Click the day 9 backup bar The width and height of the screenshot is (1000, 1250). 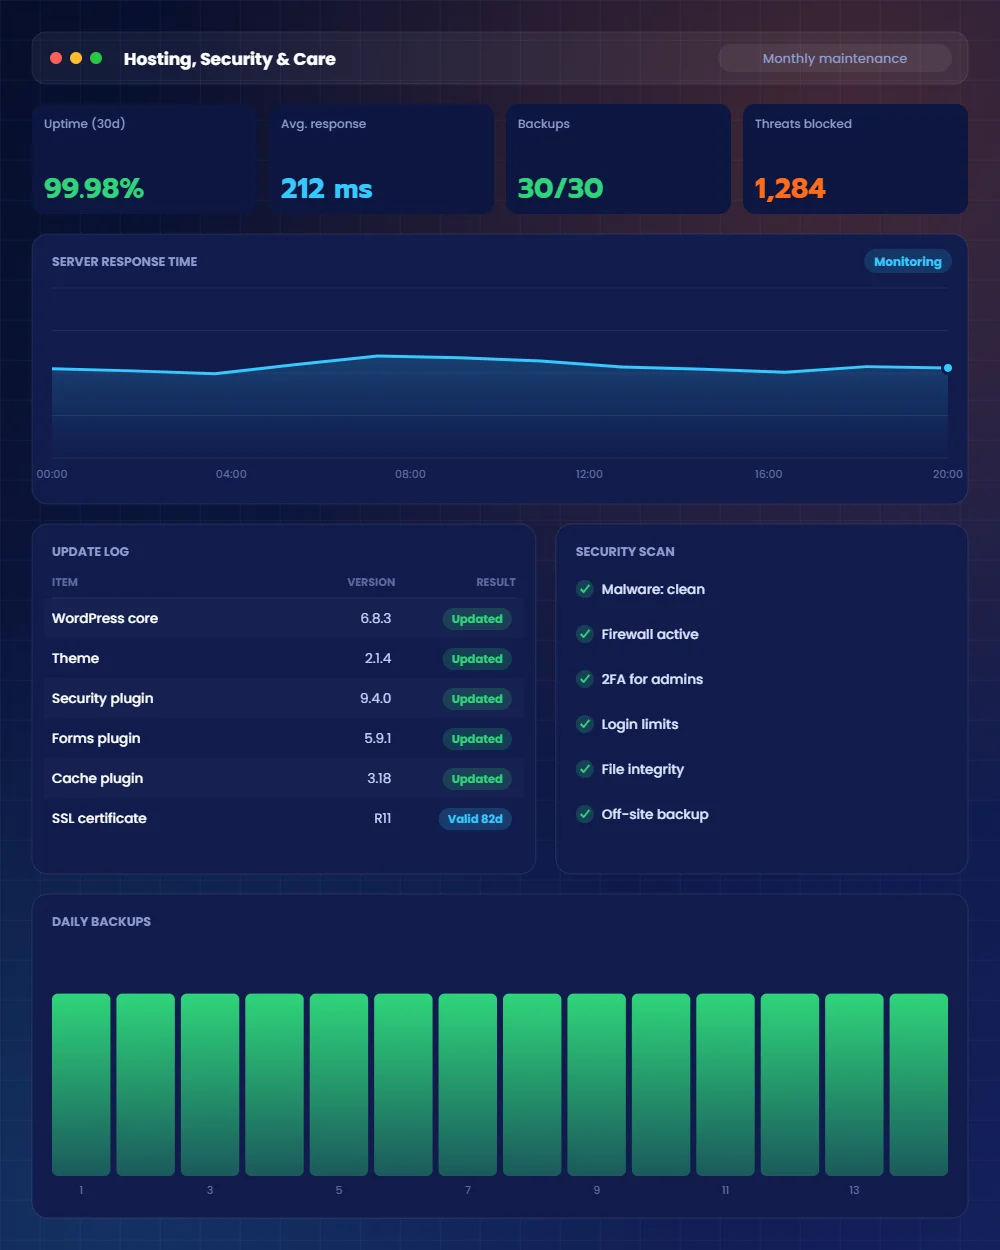pyautogui.click(x=597, y=1085)
